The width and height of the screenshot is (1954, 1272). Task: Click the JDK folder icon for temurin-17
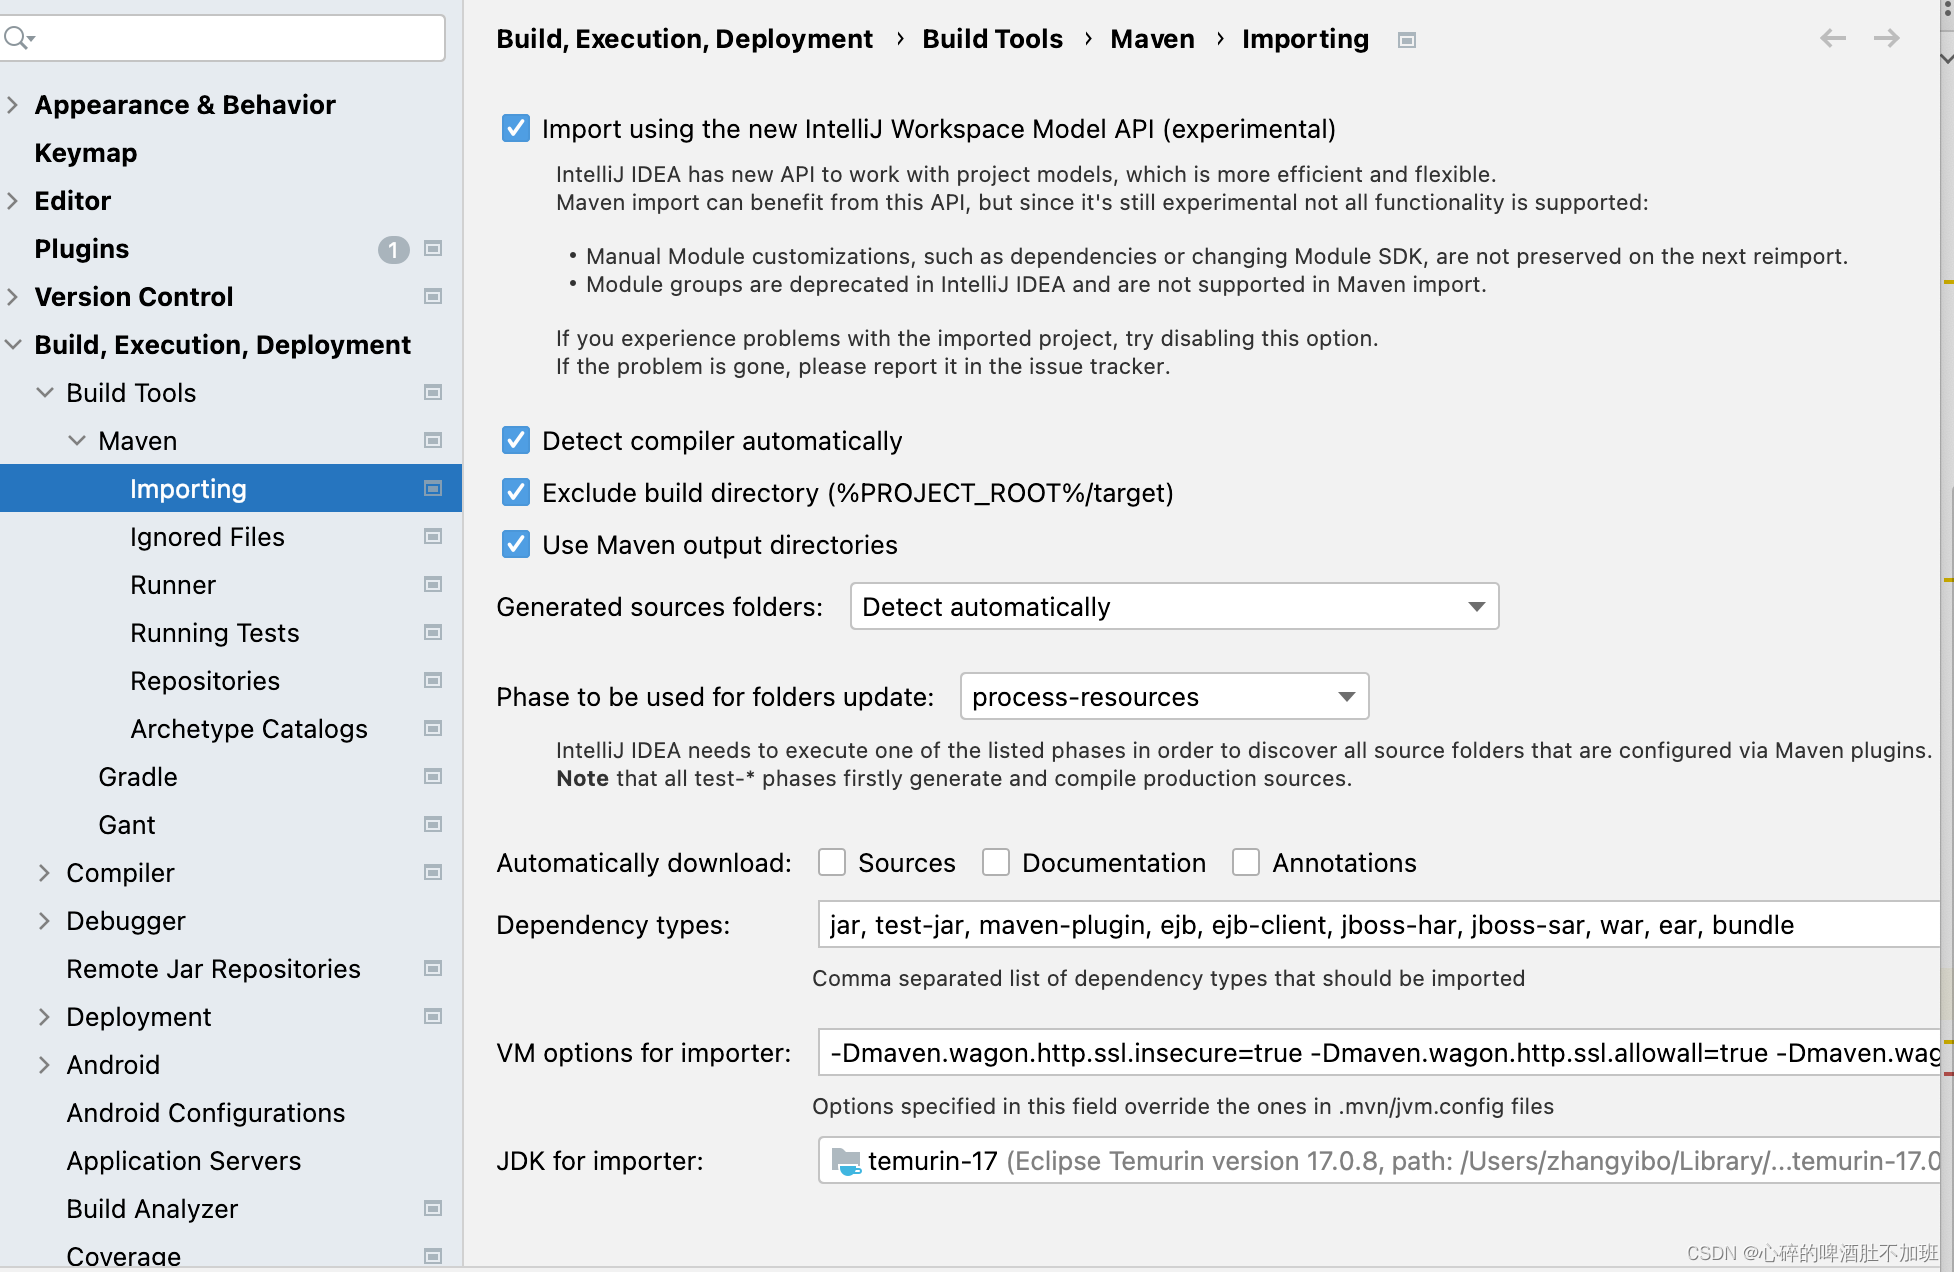[x=846, y=1161]
